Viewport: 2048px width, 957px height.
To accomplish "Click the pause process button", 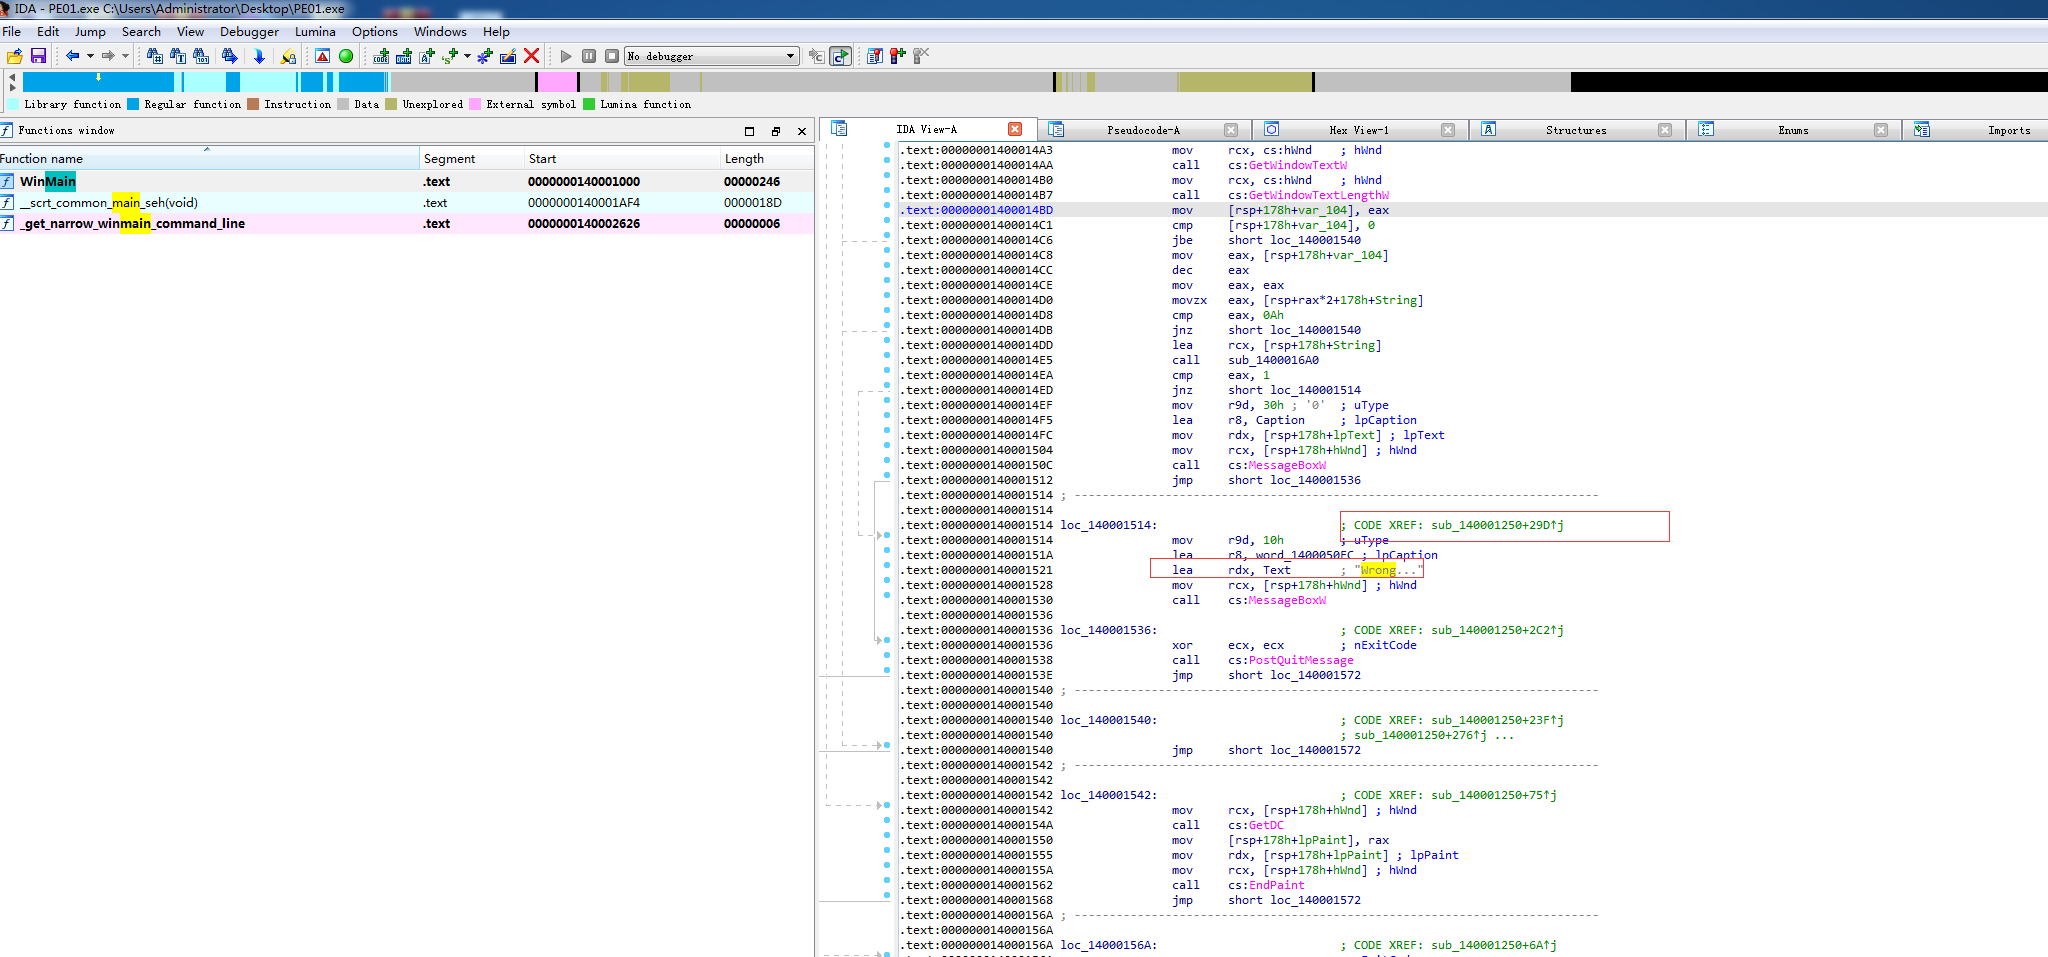I will [x=589, y=56].
